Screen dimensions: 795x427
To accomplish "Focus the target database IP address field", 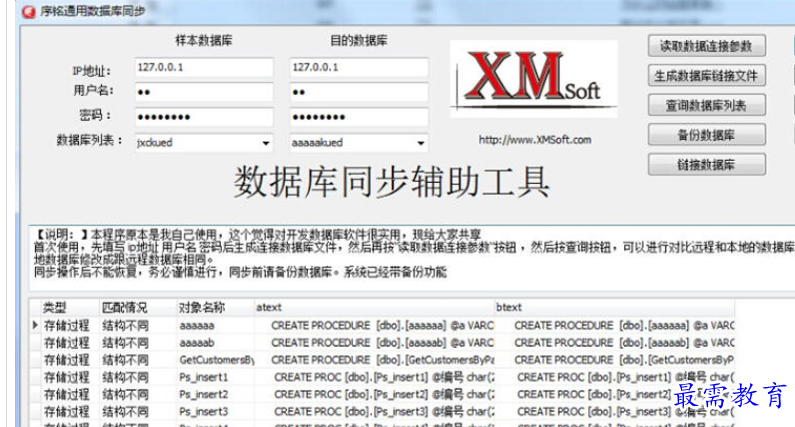I will pyautogui.click(x=359, y=67).
